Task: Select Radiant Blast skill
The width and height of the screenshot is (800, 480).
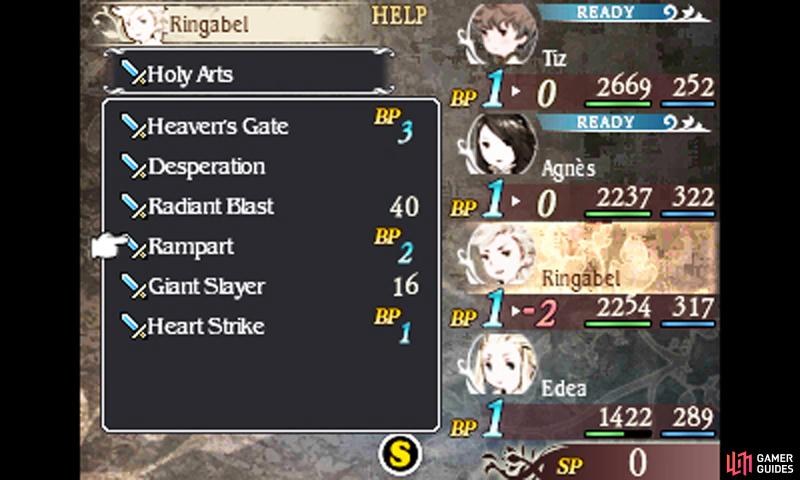Action: pyautogui.click(x=270, y=206)
